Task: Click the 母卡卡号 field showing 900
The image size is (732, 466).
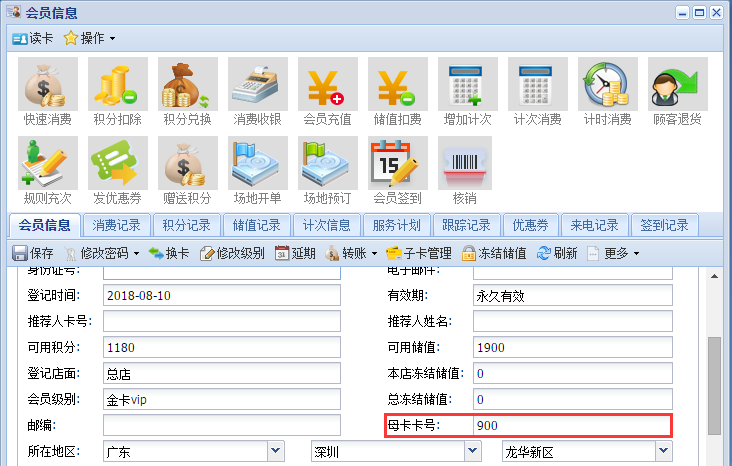Action: [x=573, y=425]
